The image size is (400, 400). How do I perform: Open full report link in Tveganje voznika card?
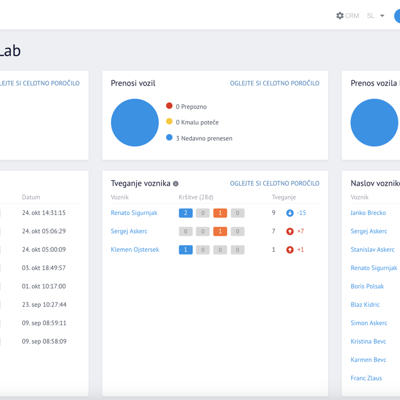274,183
